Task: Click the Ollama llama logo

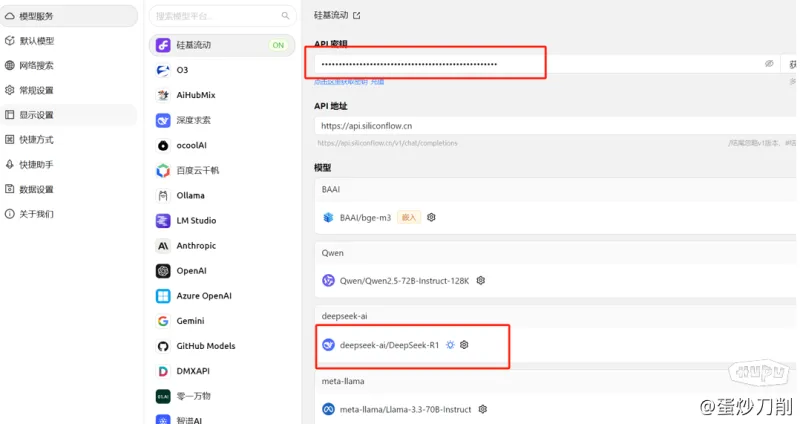Action: 163,195
